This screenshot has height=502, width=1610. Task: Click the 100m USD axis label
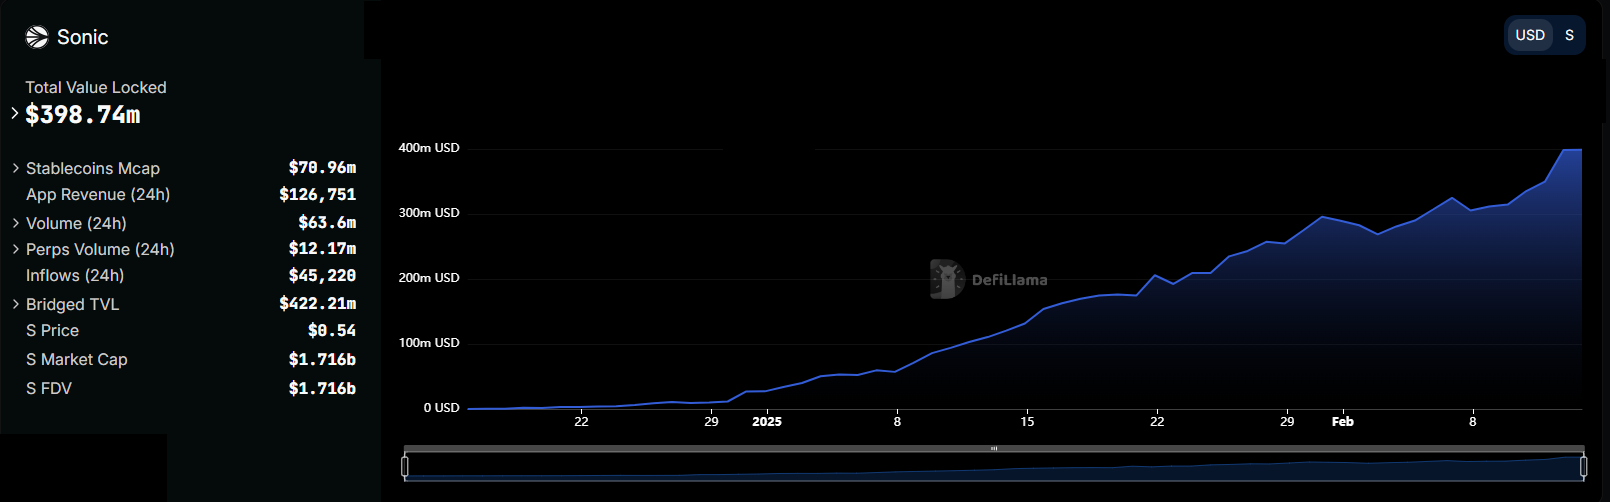[x=429, y=343]
